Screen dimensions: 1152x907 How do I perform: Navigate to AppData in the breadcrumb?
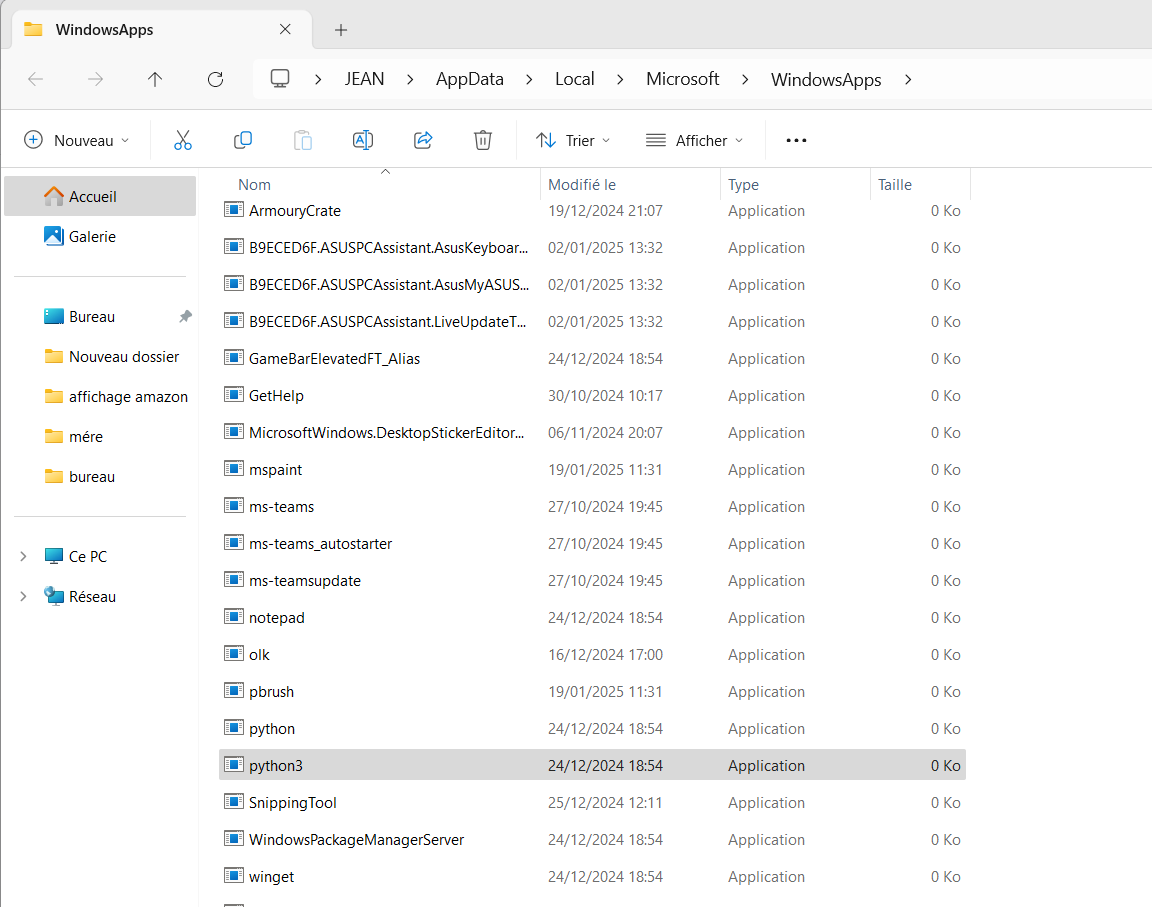[x=469, y=79]
